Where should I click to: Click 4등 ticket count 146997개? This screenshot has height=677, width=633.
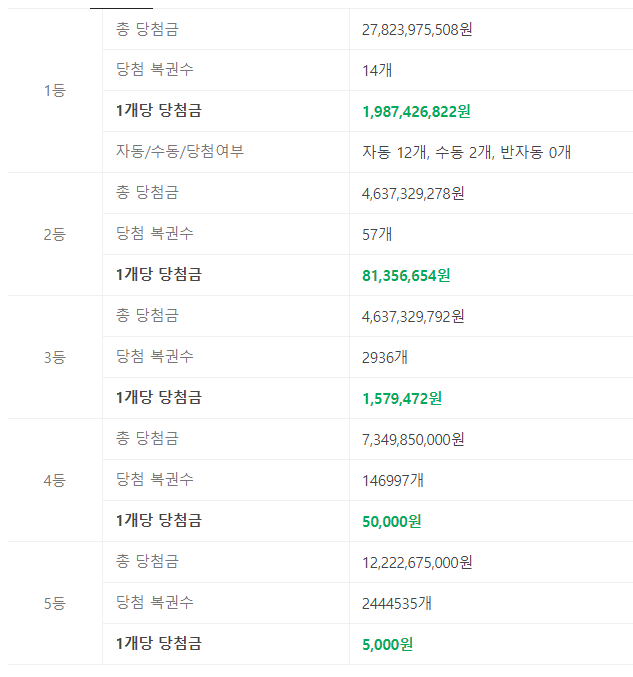(392, 481)
